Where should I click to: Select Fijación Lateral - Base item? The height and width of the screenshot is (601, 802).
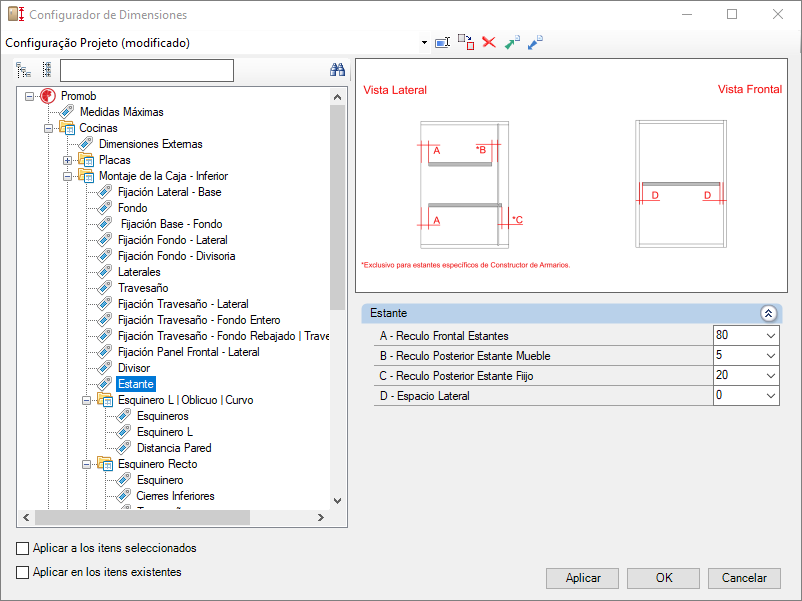point(169,192)
